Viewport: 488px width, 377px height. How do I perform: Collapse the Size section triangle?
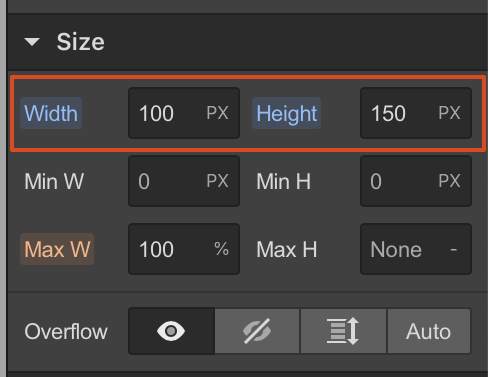coord(32,42)
